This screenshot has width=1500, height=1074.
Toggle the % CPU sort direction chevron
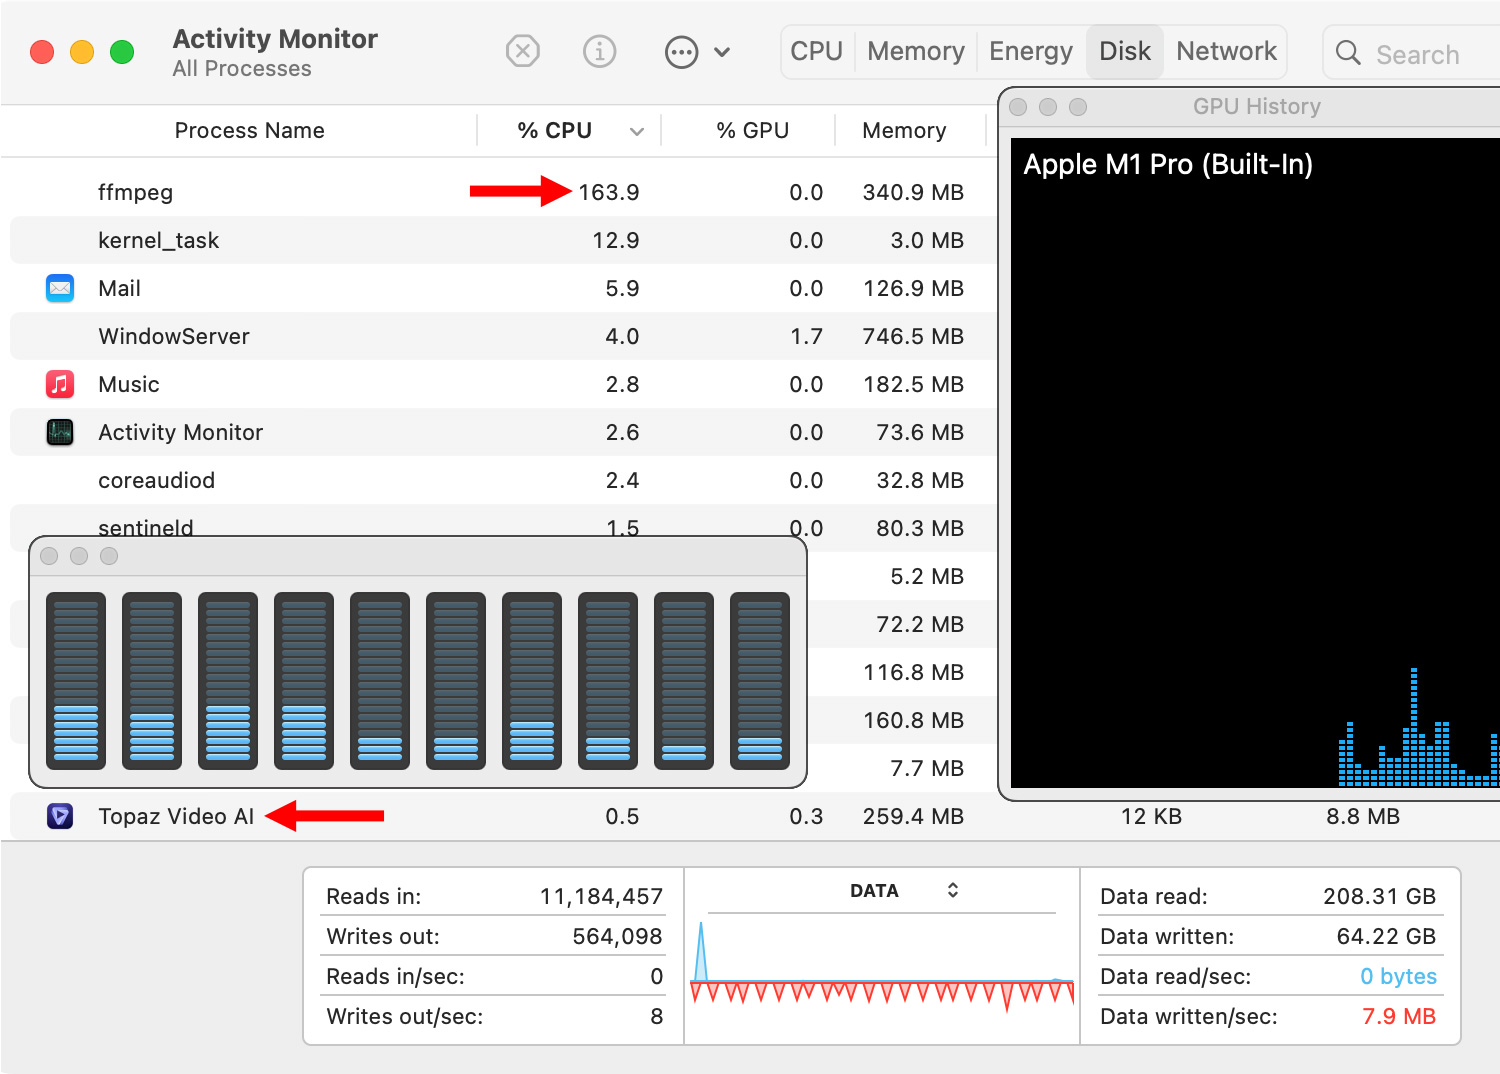click(x=637, y=132)
